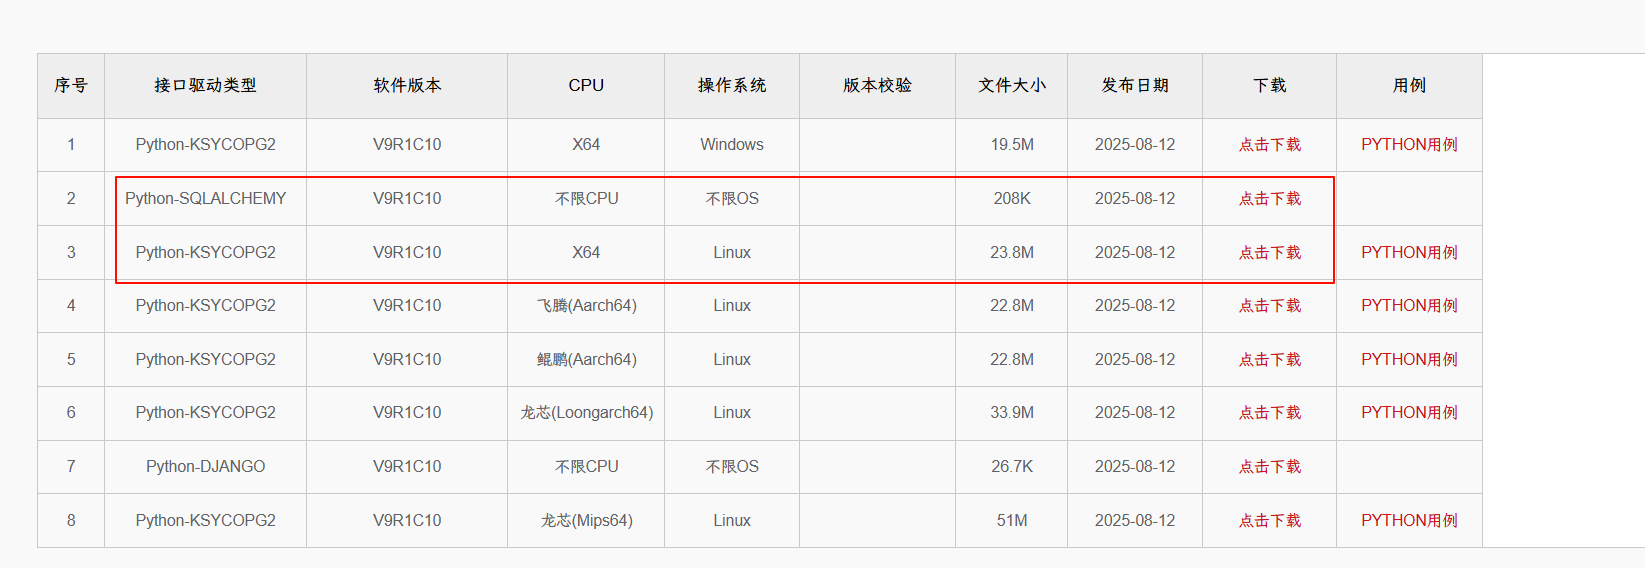Download the 鲲鹏(Aarch64) Linux driver
1645x568 pixels.
pos(1269,360)
